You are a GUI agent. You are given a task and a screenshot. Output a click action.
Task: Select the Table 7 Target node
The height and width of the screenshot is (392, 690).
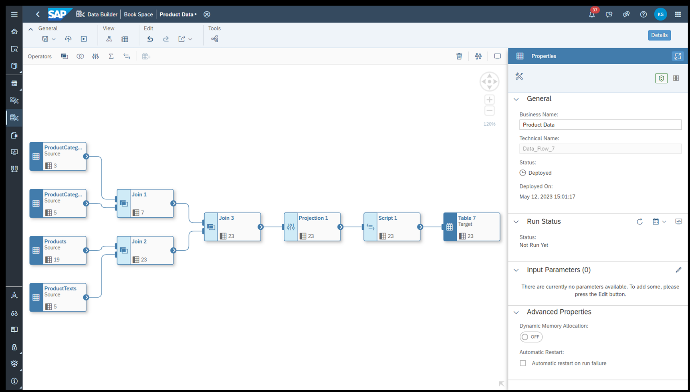(472, 227)
